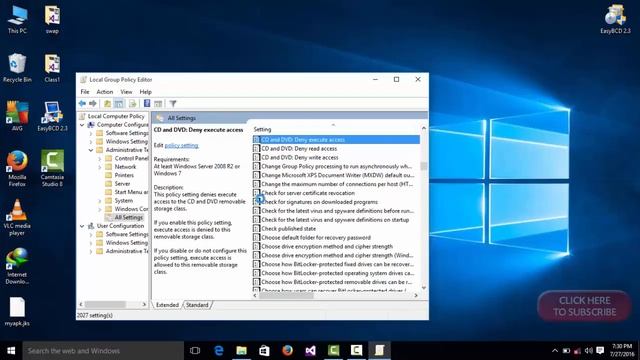Click the Firefox icon on the taskbar
The width and height of the screenshot is (640, 360).
click(x=287, y=351)
